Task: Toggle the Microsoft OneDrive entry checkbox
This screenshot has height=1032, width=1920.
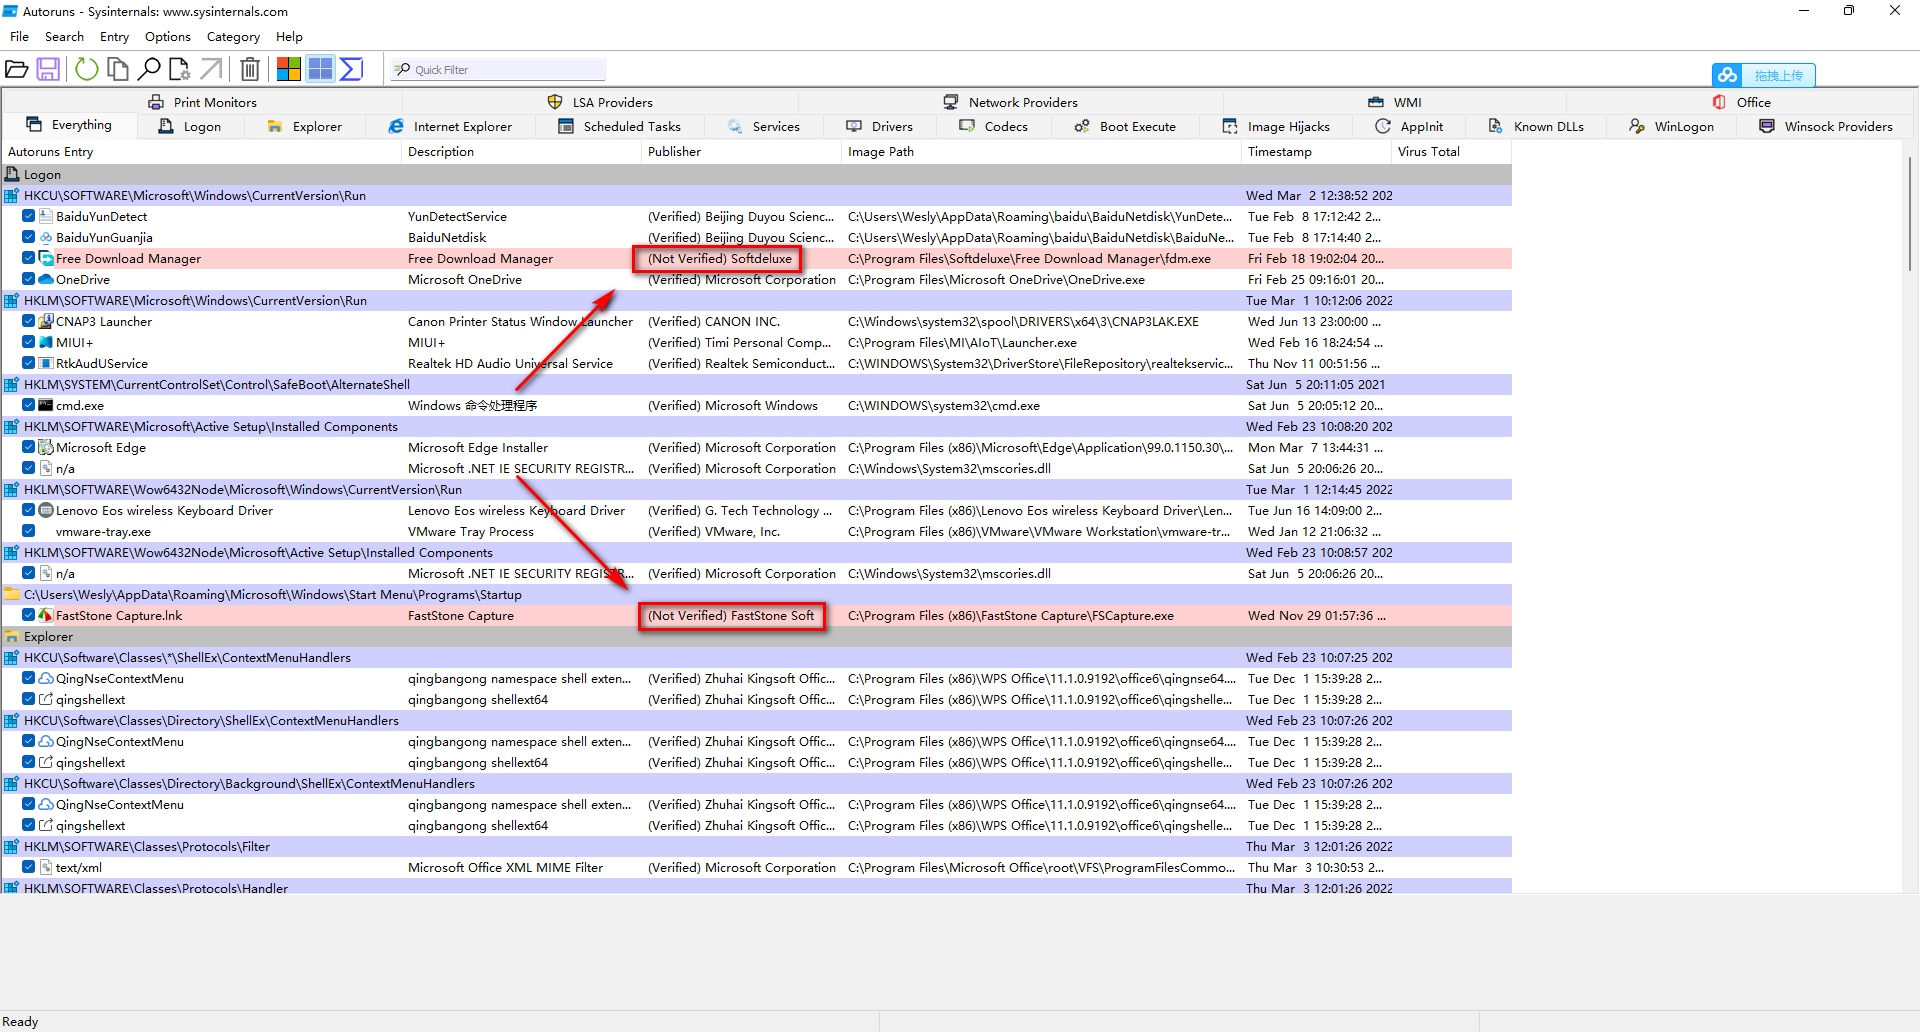Action: pyautogui.click(x=29, y=279)
